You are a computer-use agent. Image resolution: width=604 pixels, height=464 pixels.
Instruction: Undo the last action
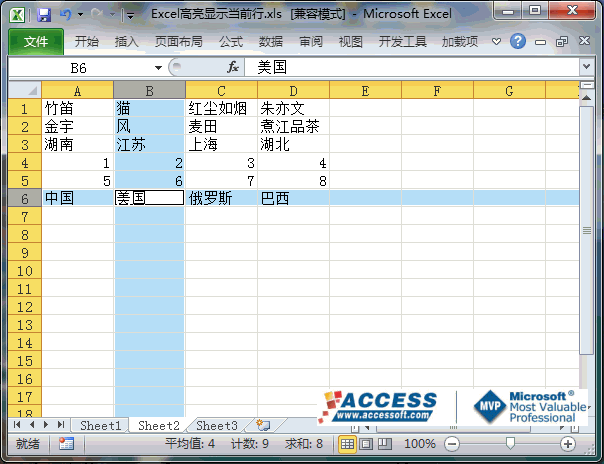pyautogui.click(x=65, y=15)
